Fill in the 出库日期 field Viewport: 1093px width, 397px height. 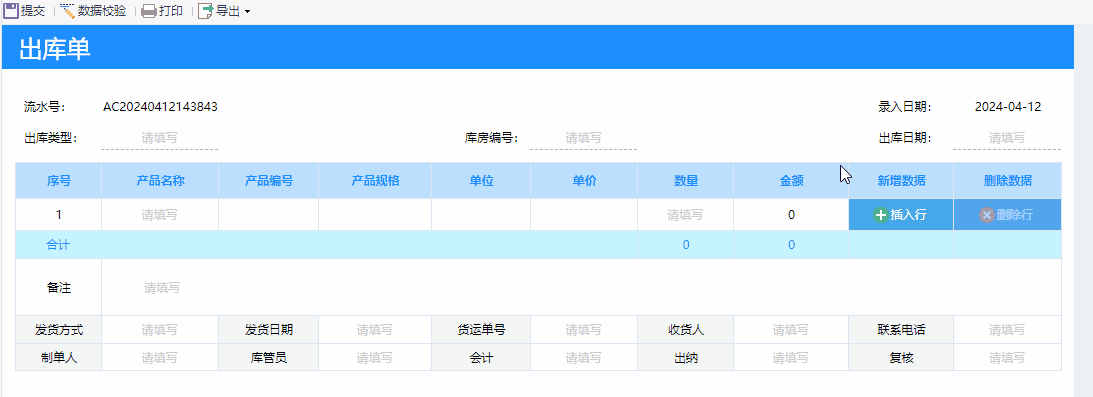1007,138
